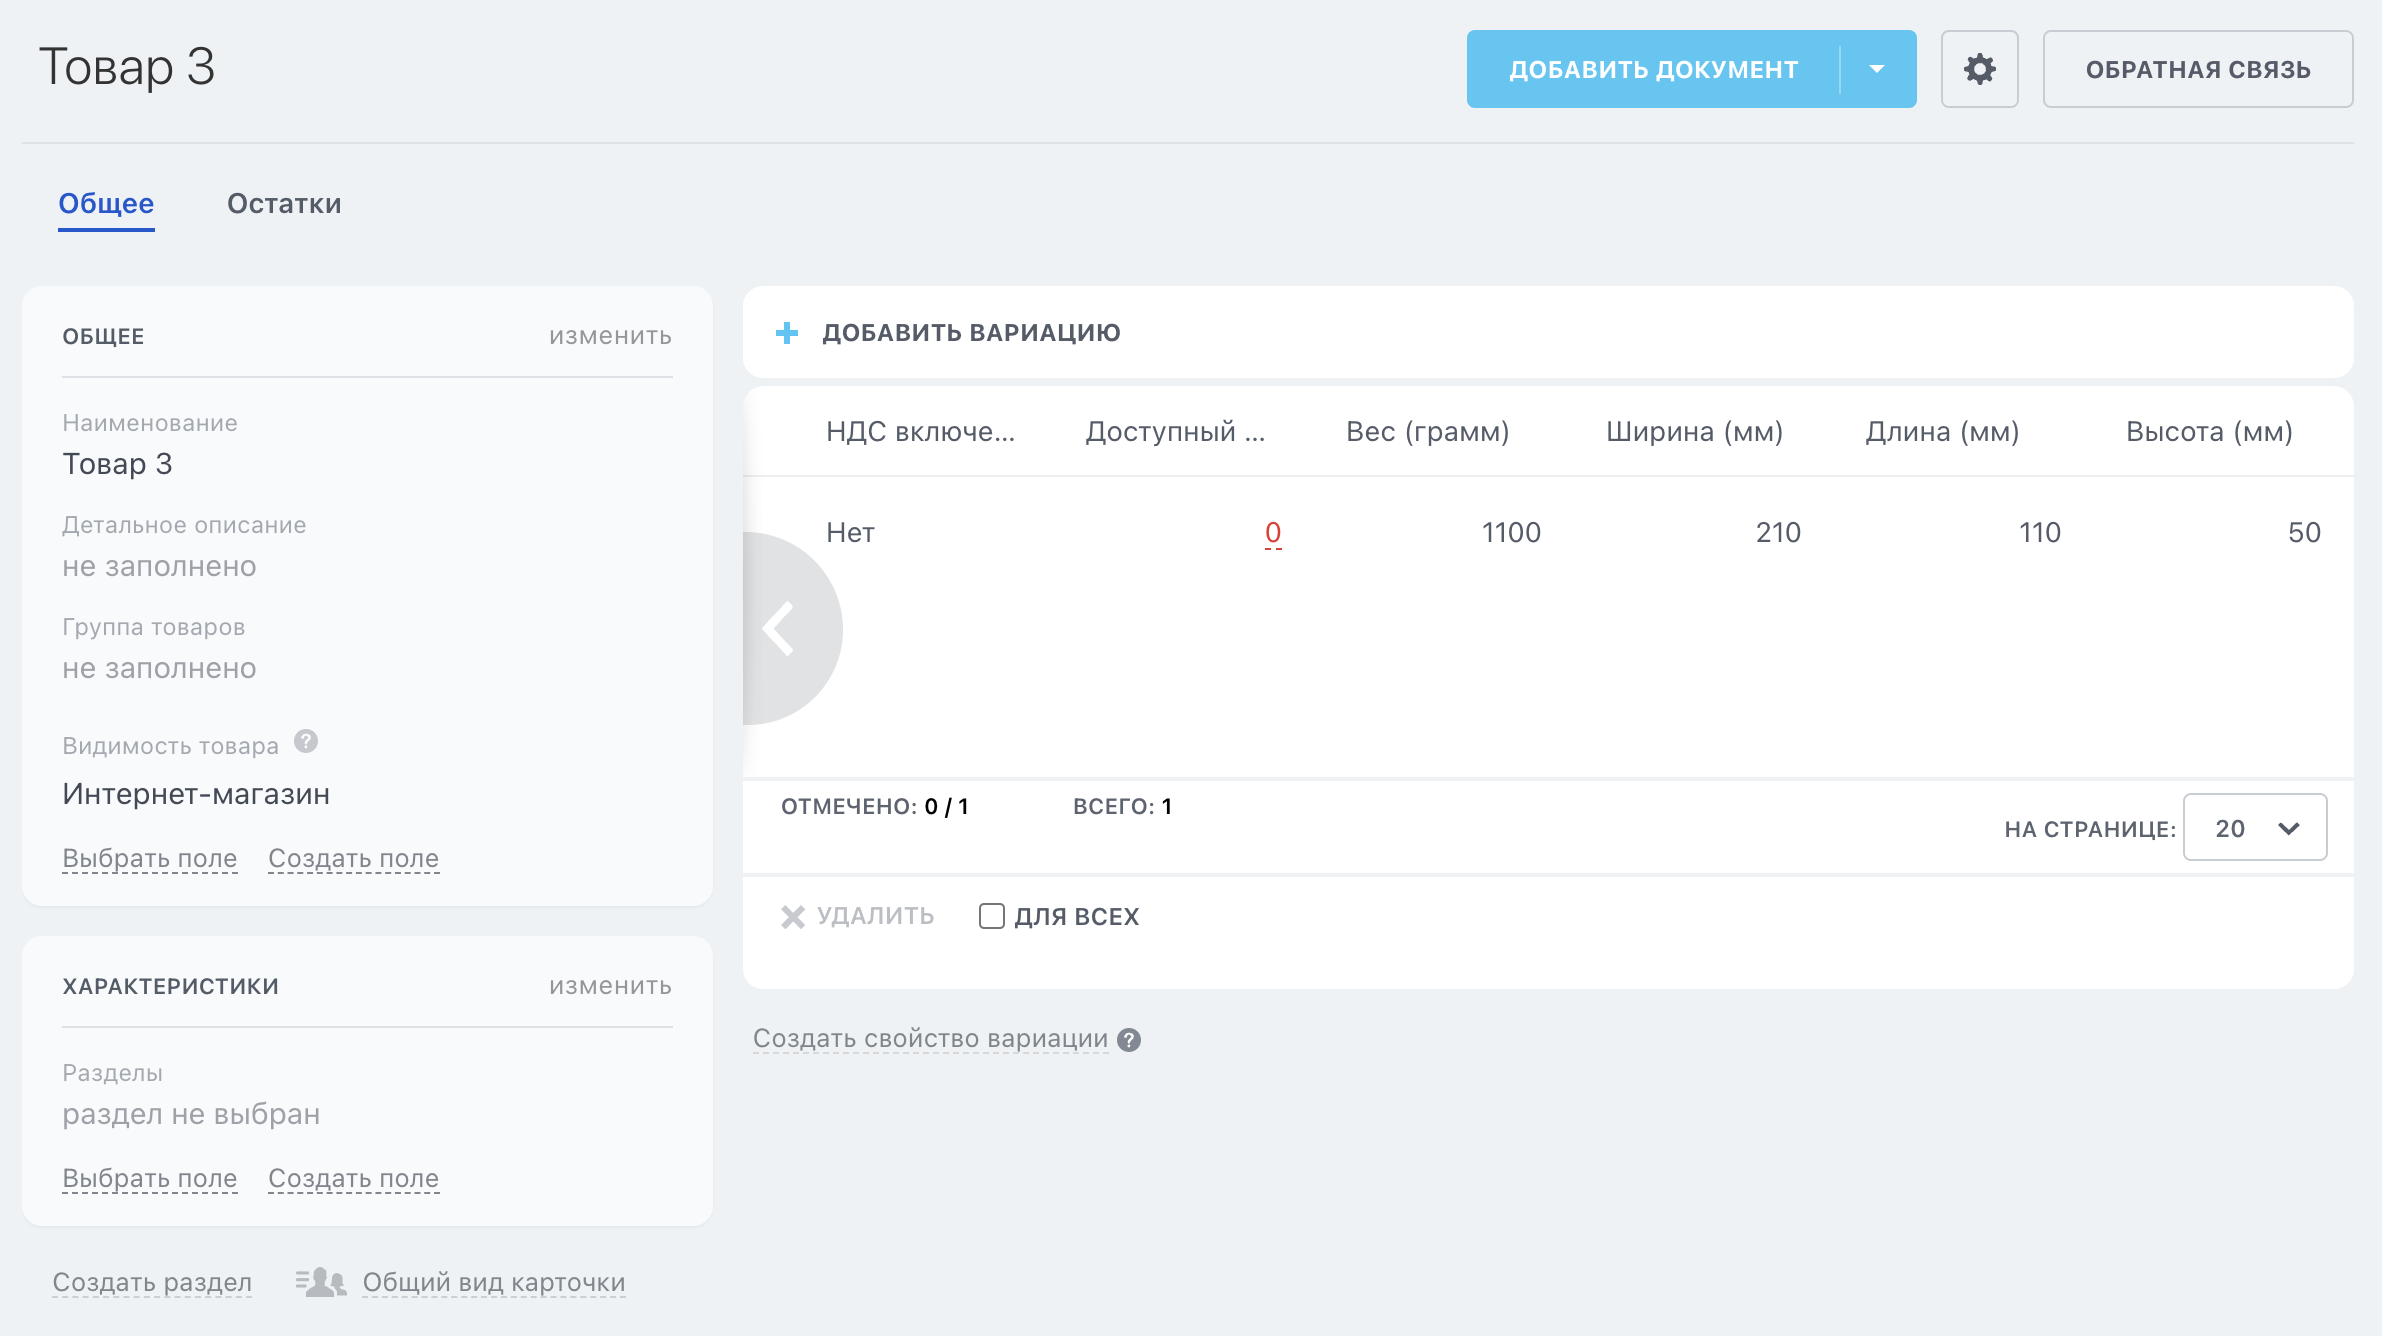Image resolution: width=2382 pixels, height=1336 pixels.
Task: Click the Удалить cross icon
Action: (x=793, y=917)
